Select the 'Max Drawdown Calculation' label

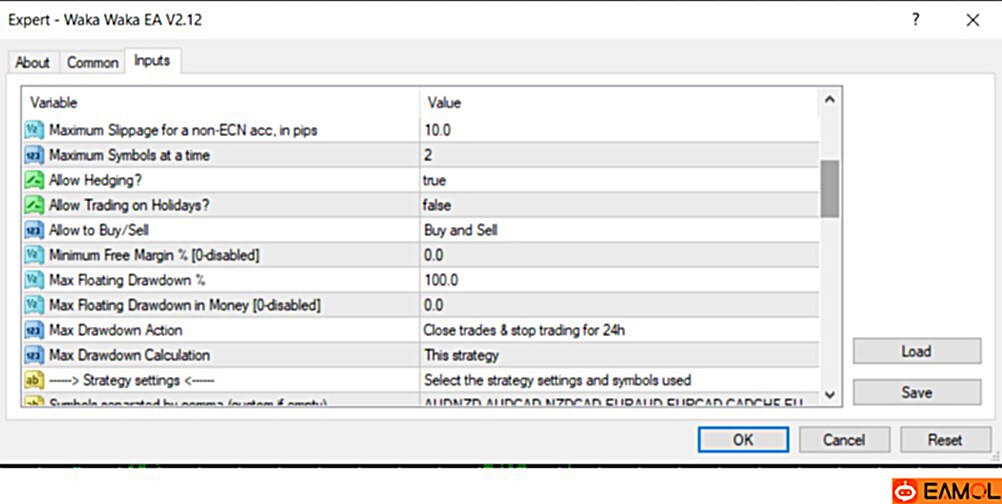tap(129, 355)
